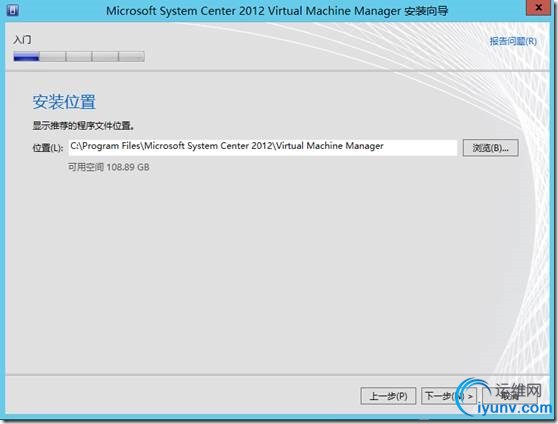The image size is (558, 424).
Task: Click the installer icon in the title bar
Action: click(12, 10)
